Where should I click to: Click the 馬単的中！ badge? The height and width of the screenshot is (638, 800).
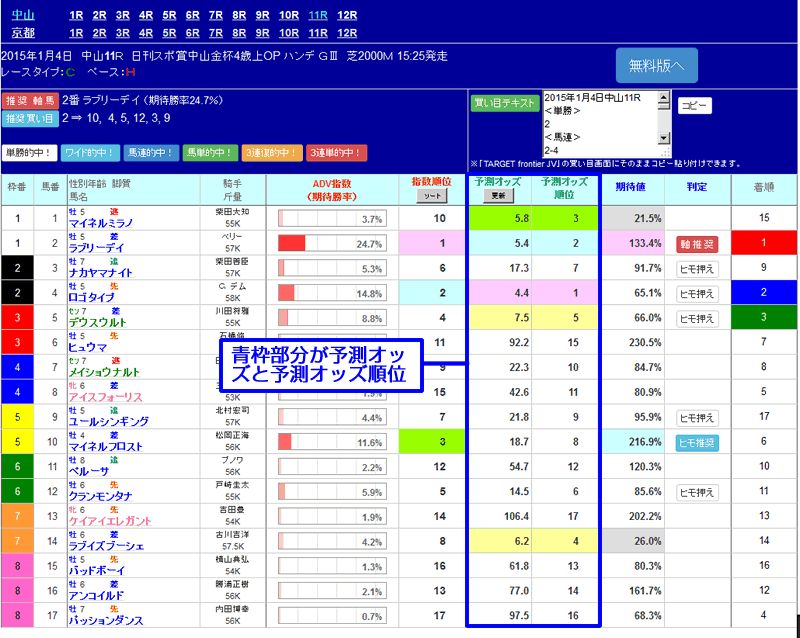click(x=210, y=153)
